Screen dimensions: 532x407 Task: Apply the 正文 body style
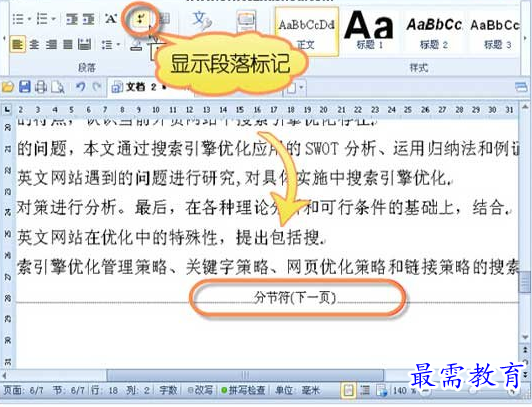point(306,32)
